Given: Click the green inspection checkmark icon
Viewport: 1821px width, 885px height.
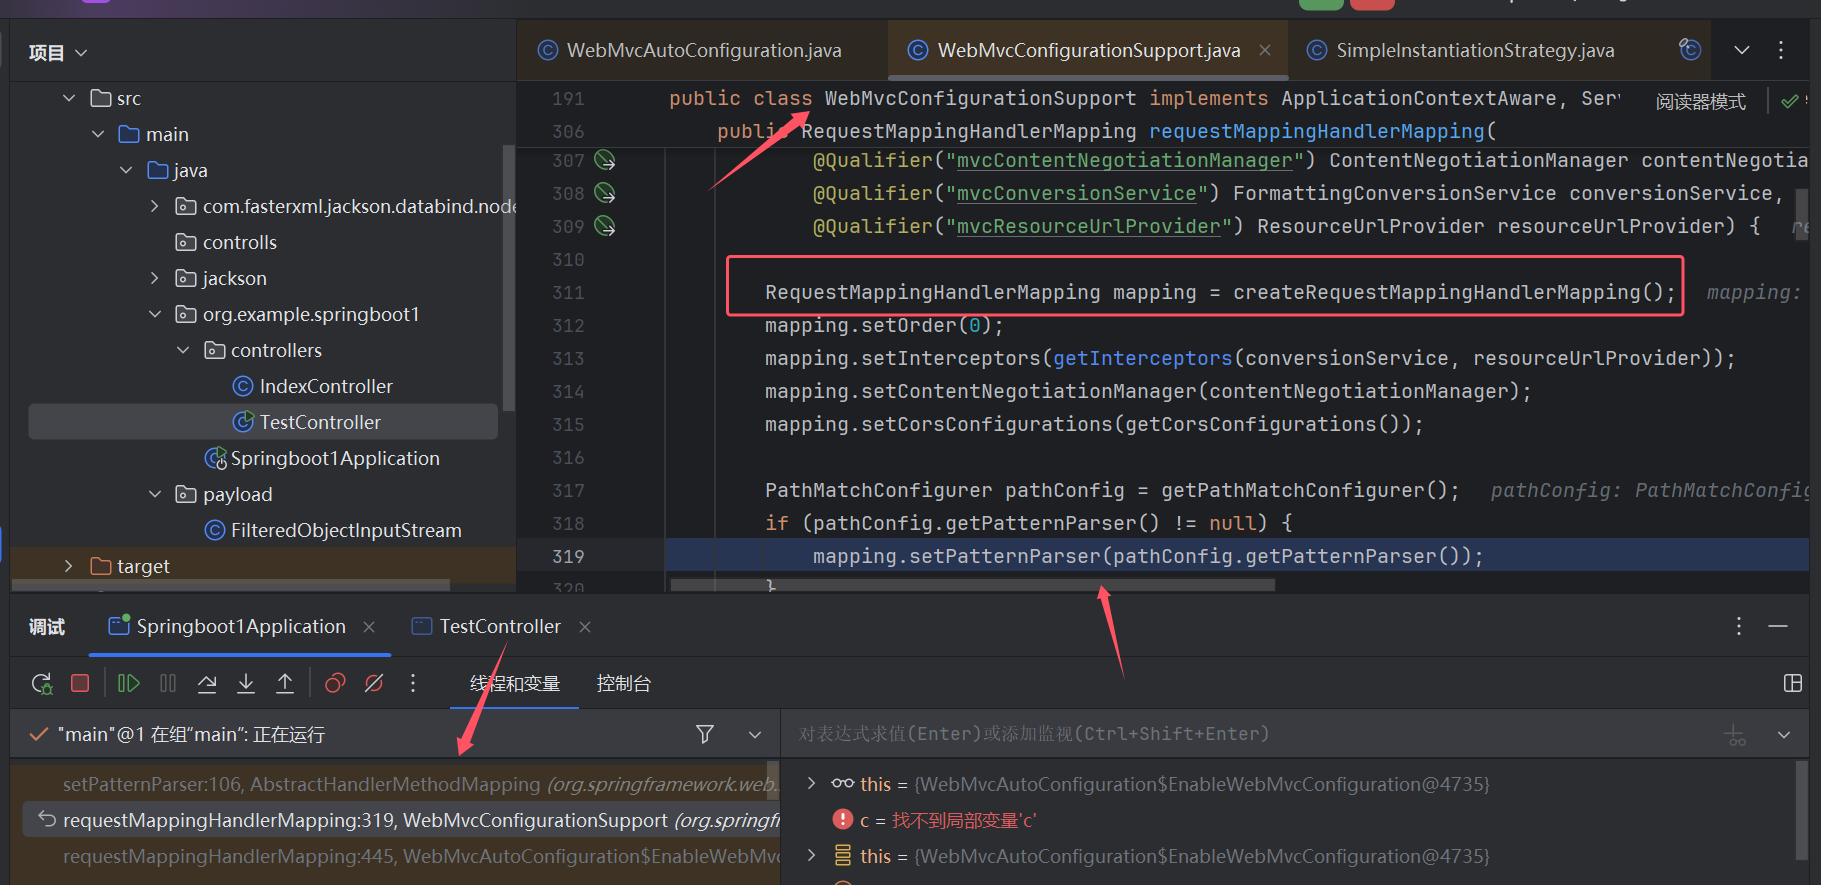Looking at the screenshot, I should 1790,101.
